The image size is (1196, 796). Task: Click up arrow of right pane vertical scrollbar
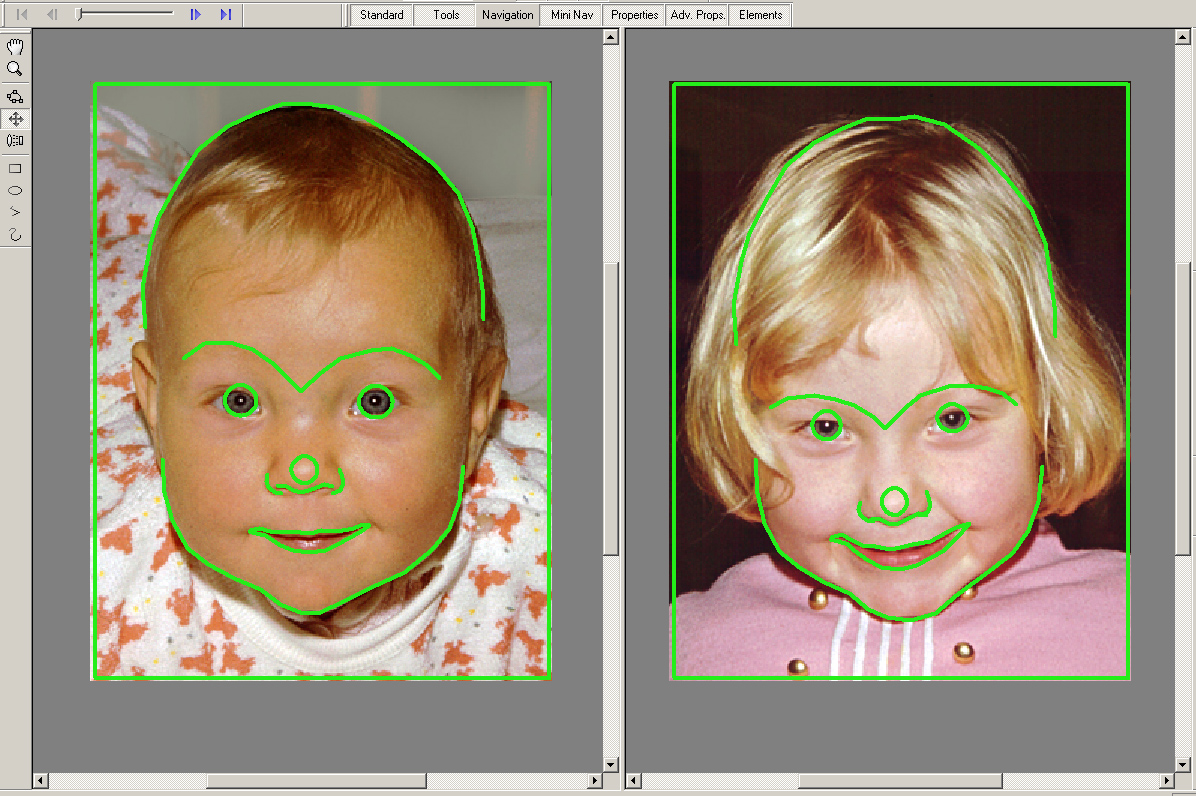click(x=1183, y=37)
